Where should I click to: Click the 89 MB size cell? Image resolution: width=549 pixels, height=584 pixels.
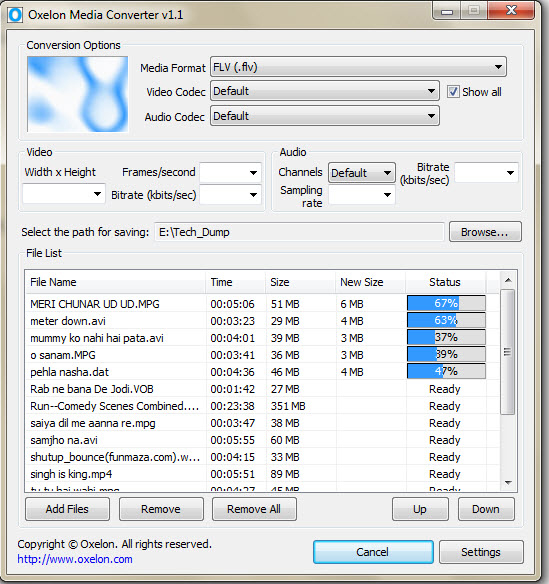285,474
